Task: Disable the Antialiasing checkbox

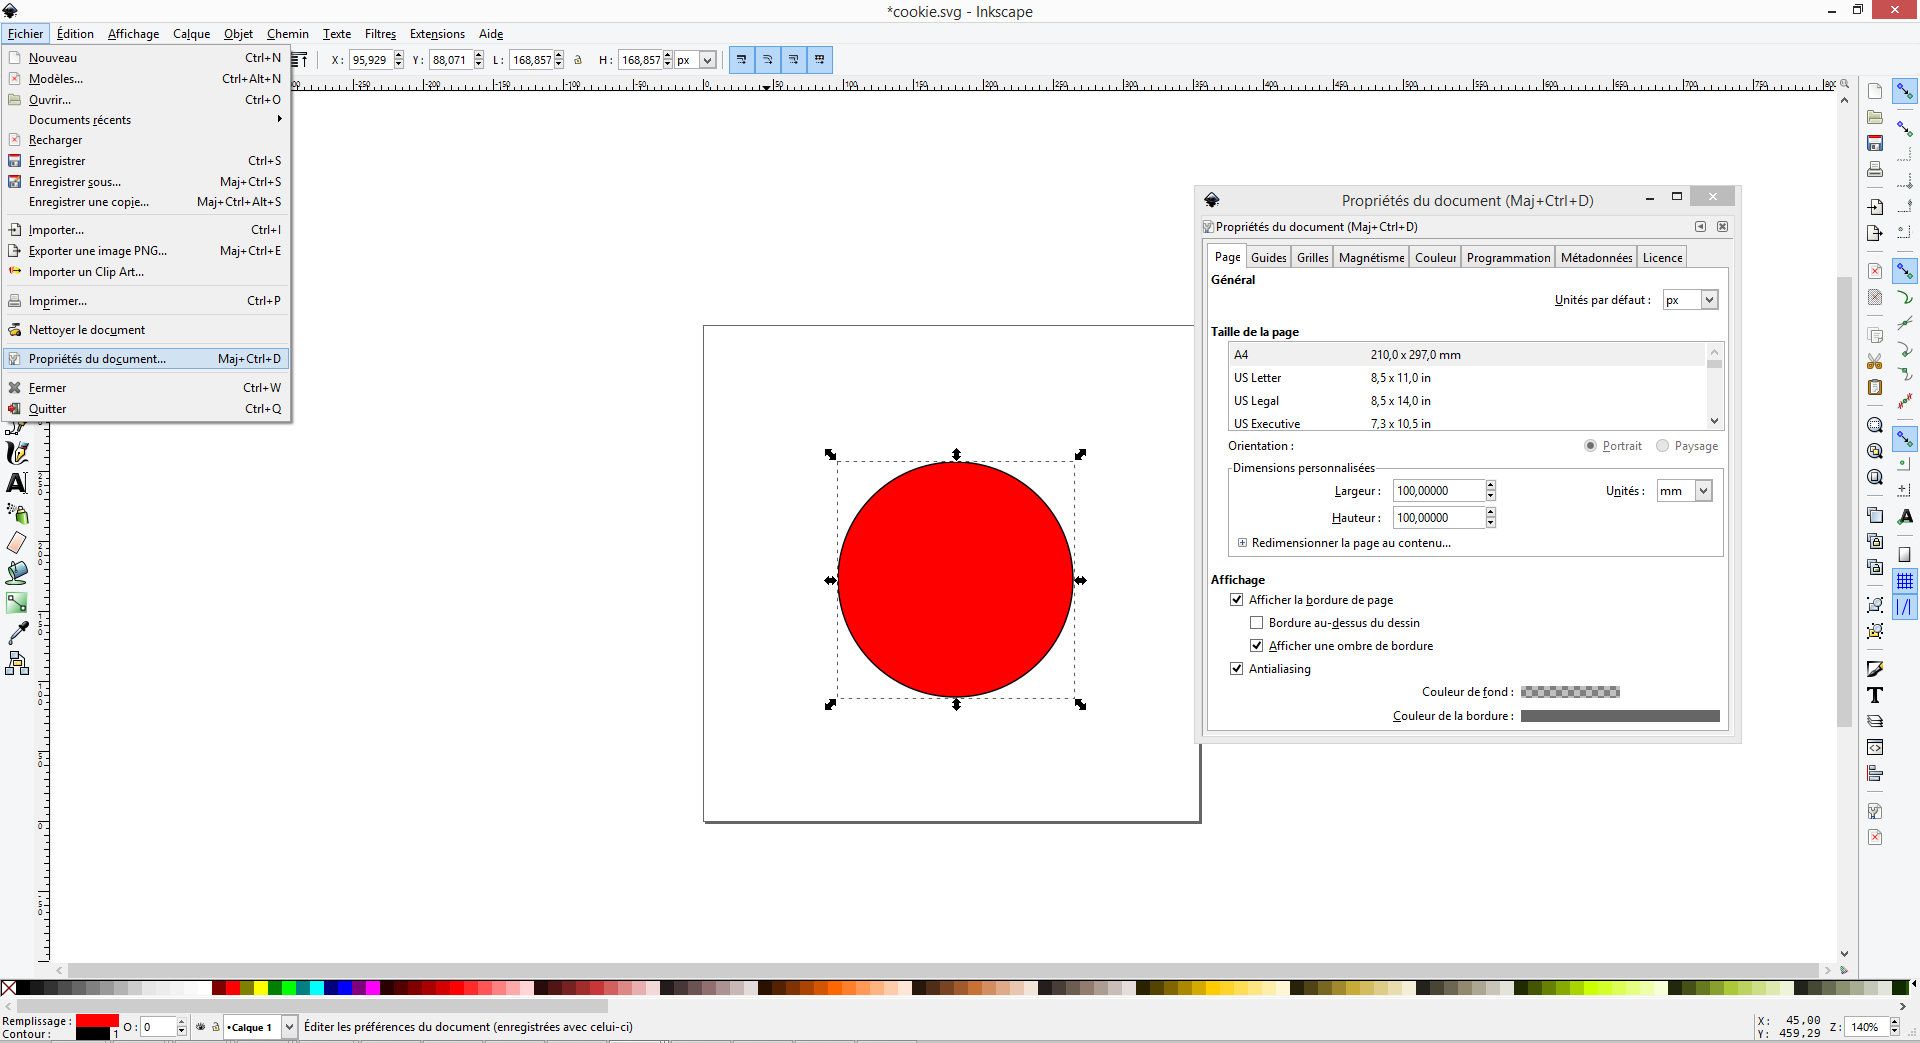Action: pyautogui.click(x=1237, y=668)
